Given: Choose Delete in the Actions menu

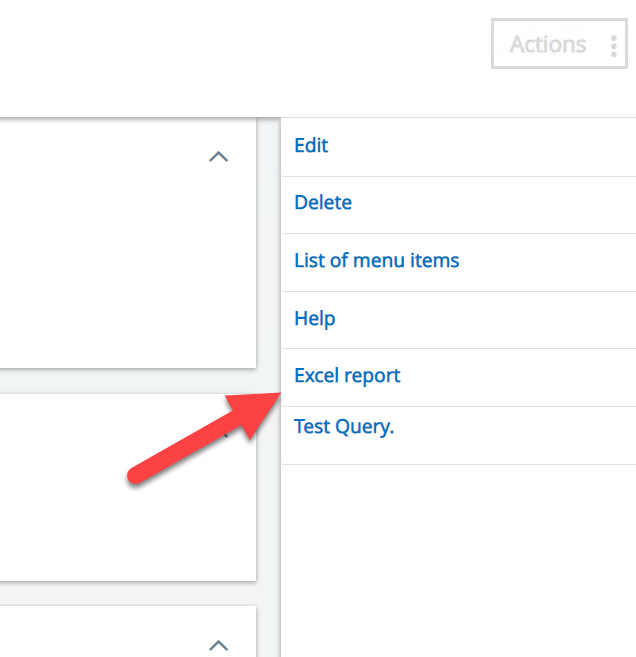Looking at the screenshot, I should click(459, 205).
